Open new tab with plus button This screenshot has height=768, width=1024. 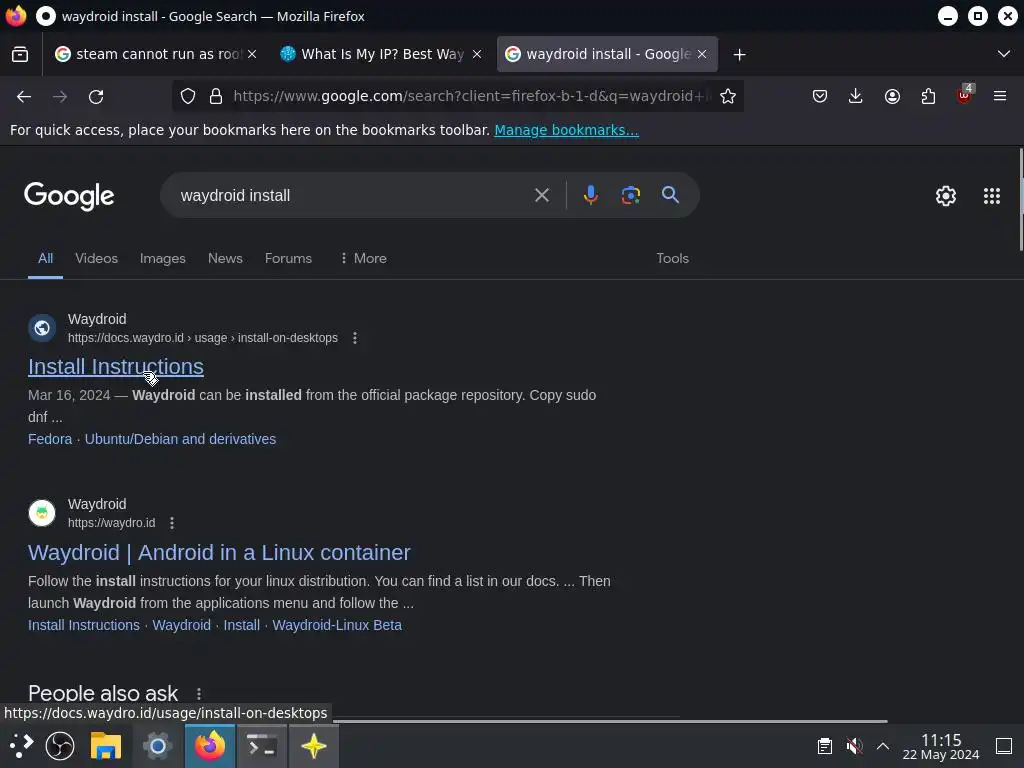pos(739,55)
